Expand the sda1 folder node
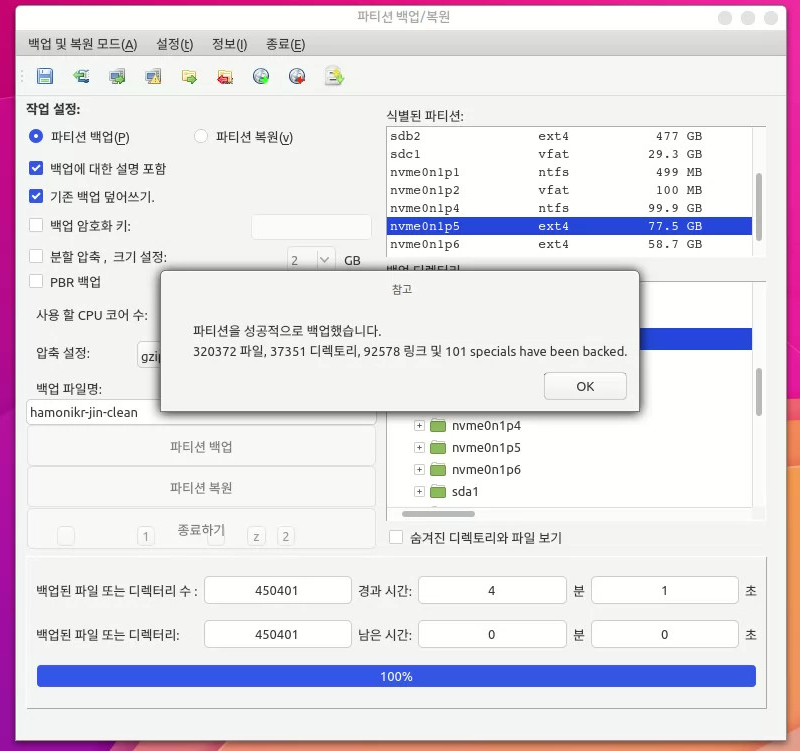This screenshot has height=751, width=800. click(420, 491)
